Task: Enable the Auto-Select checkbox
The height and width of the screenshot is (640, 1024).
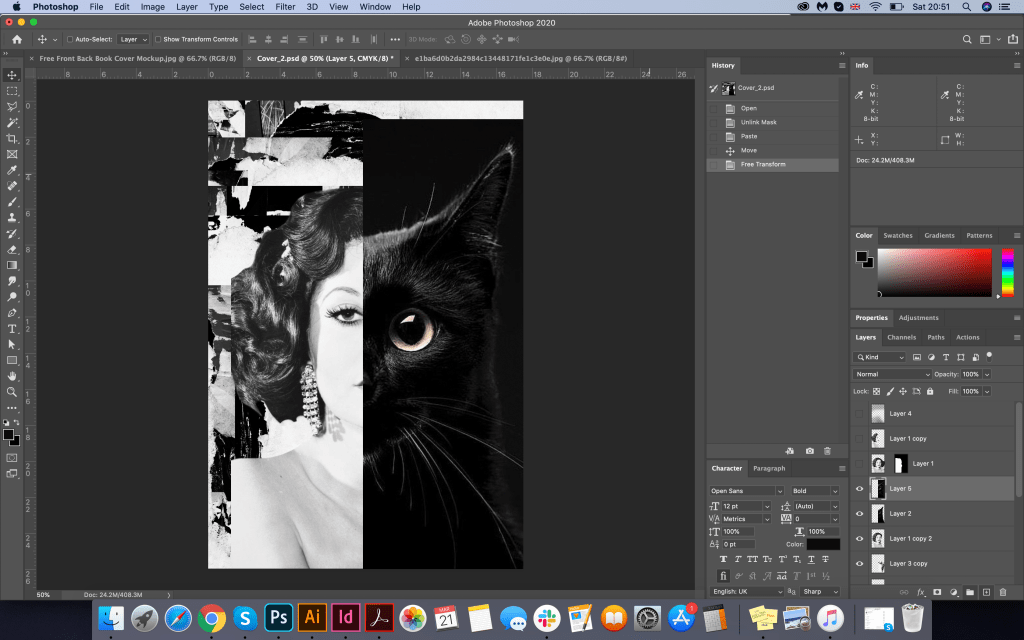Action: (x=70, y=39)
